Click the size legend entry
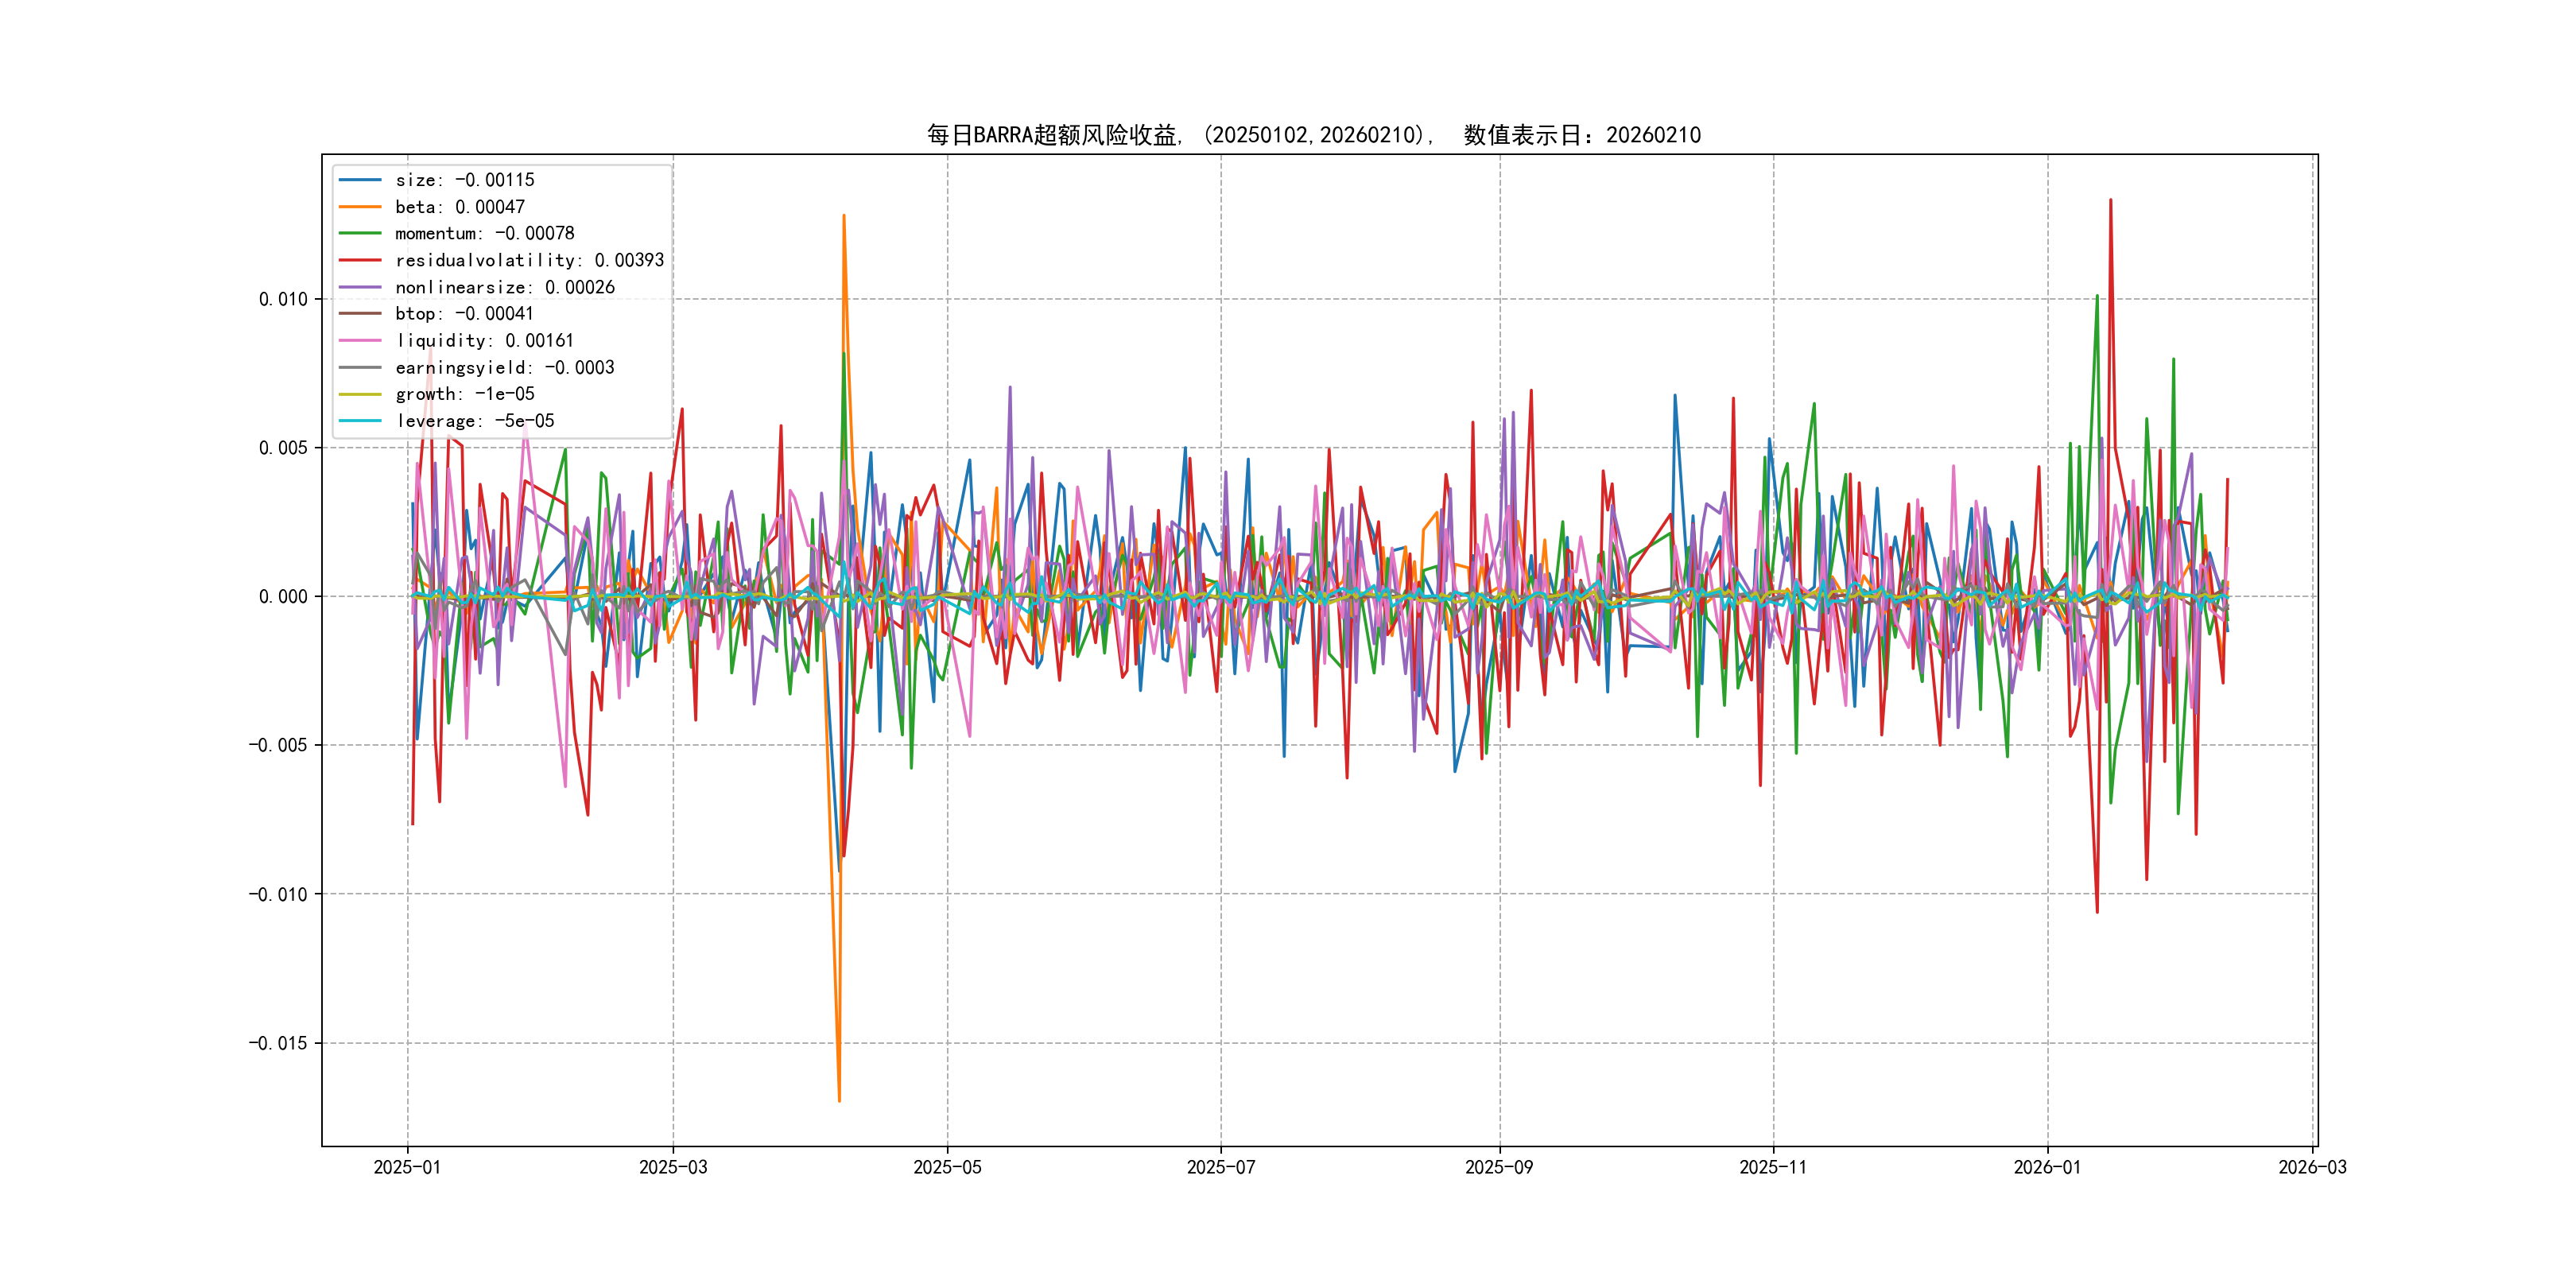This screenshot has width=2576, height=1288. point(464,180)
